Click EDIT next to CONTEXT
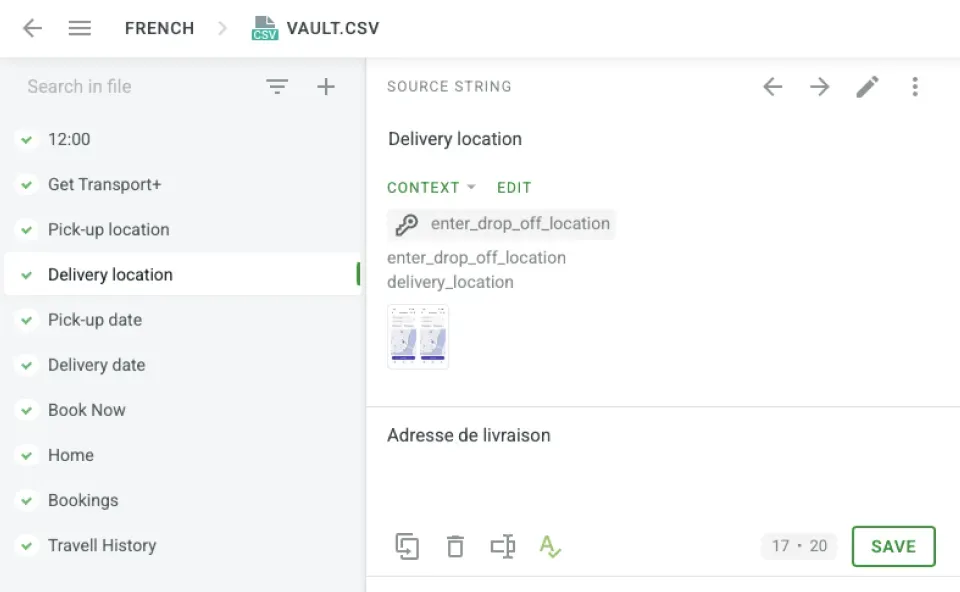The width and height of the screenshot is (960, 592). pos(514,187)
